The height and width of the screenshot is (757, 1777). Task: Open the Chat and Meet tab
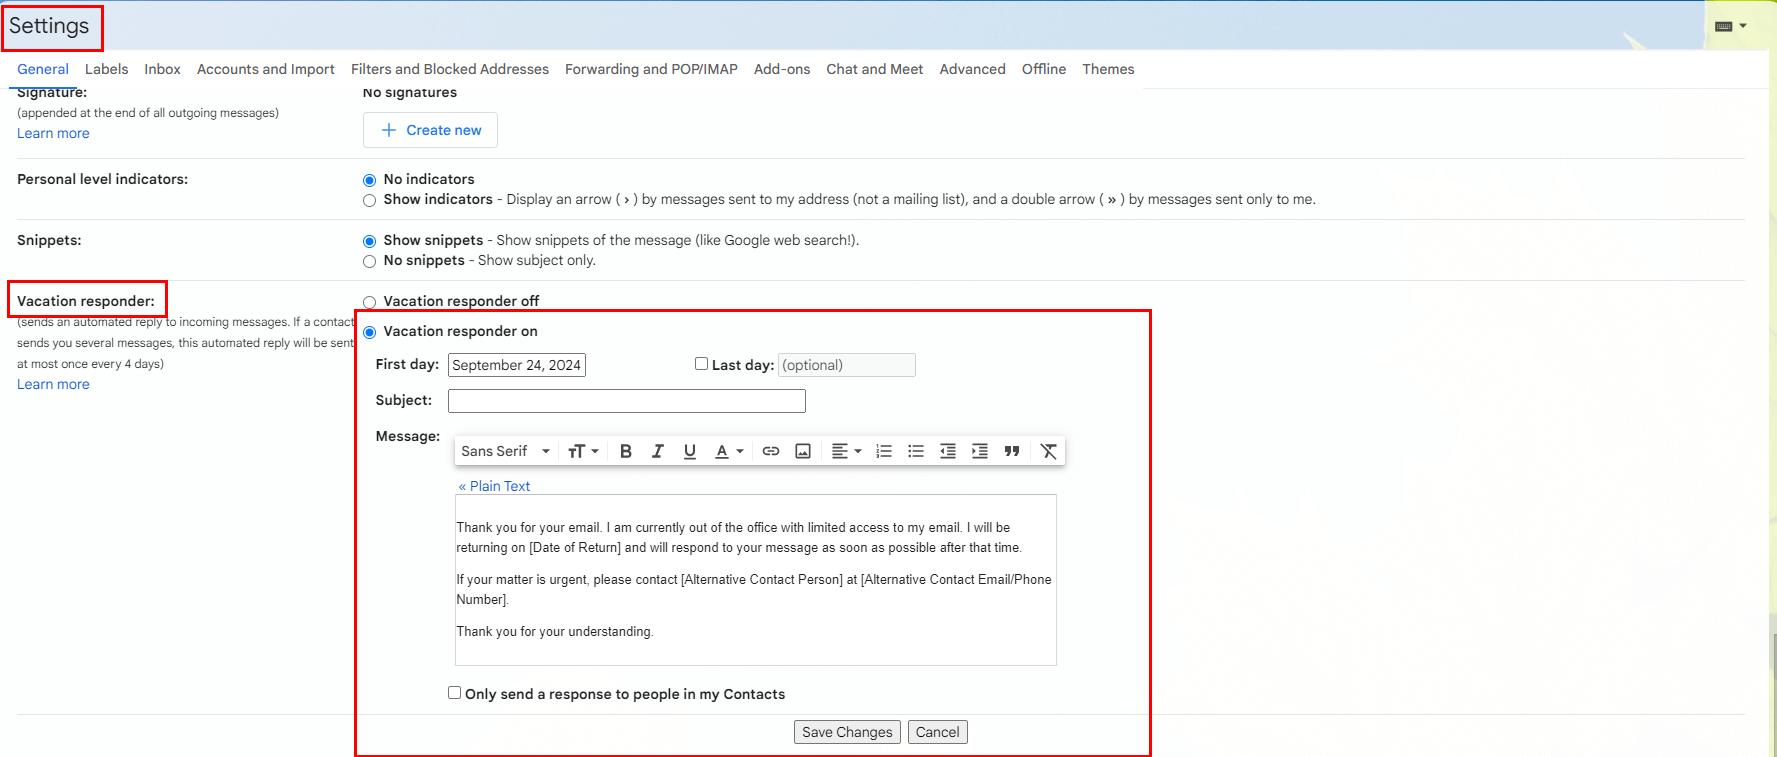click(x=875, y=69)
